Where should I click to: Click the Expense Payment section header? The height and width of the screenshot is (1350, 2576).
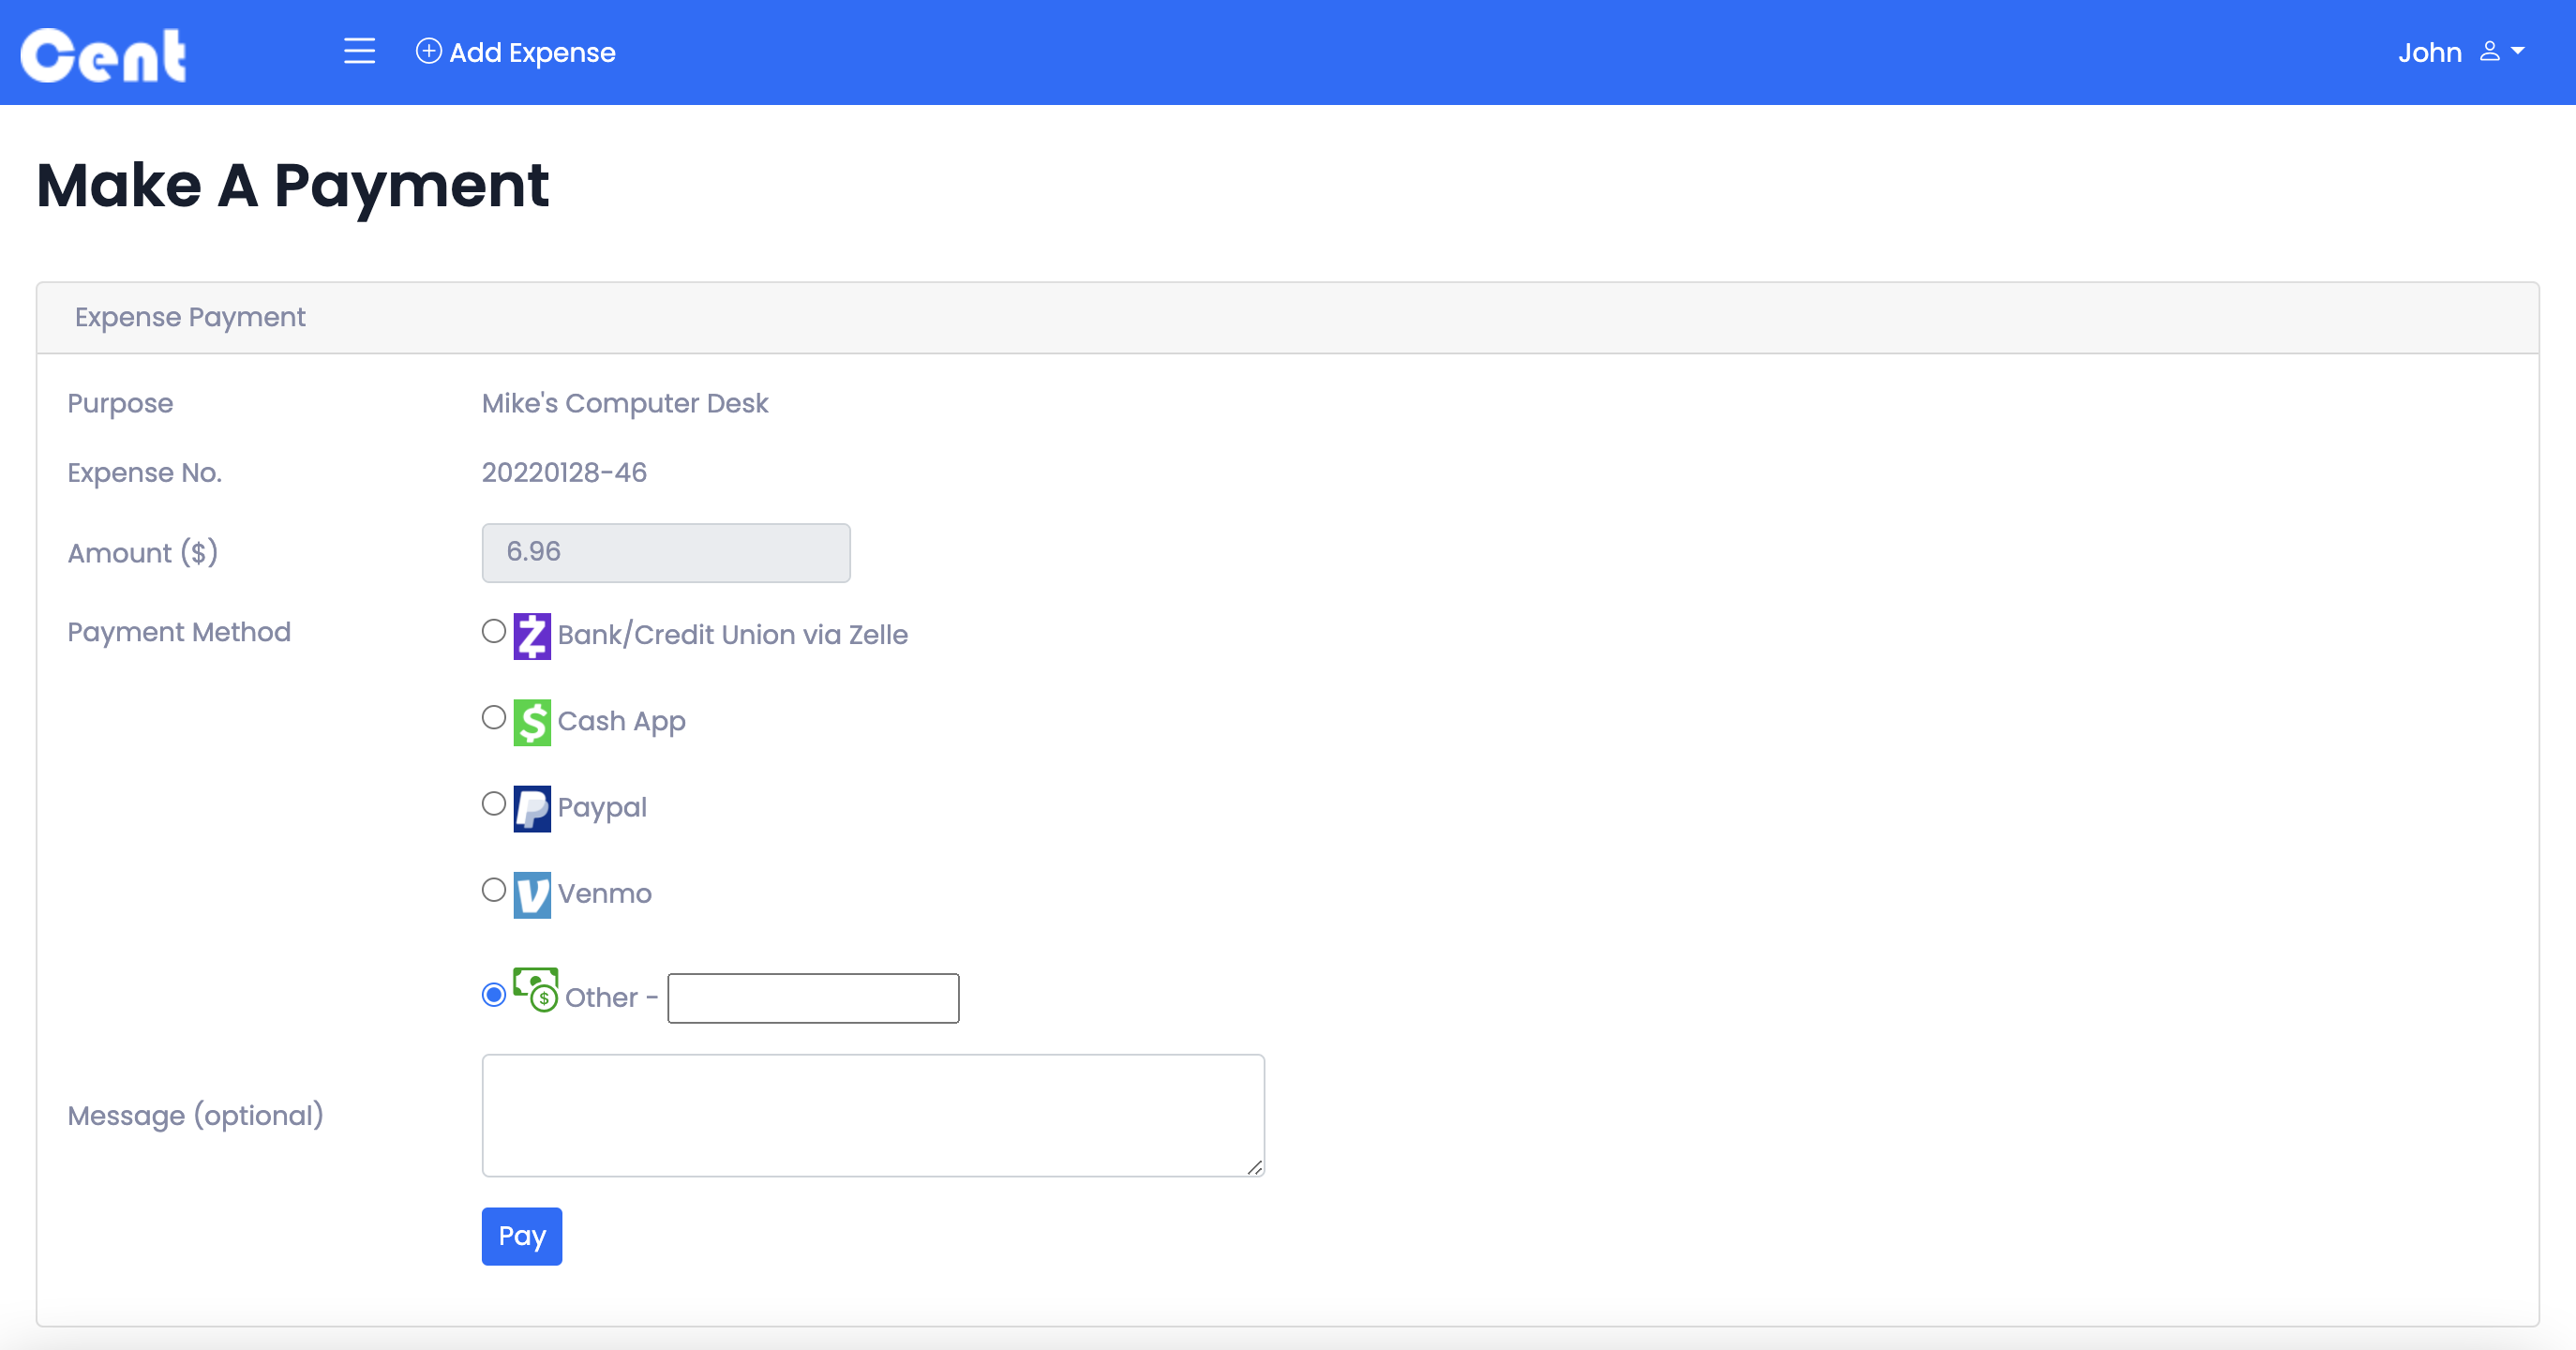(x=186, y=317)
